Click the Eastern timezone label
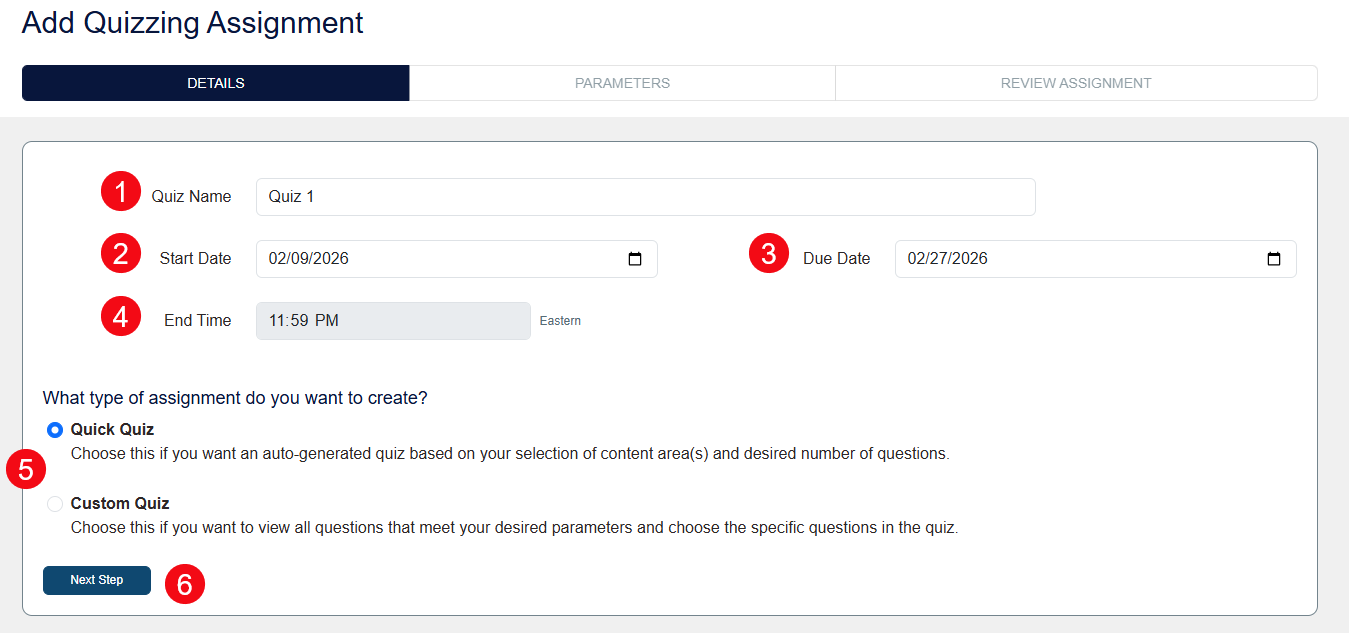Image resolution: width=1349 pixels, height=633 pixels. (560, 320)
